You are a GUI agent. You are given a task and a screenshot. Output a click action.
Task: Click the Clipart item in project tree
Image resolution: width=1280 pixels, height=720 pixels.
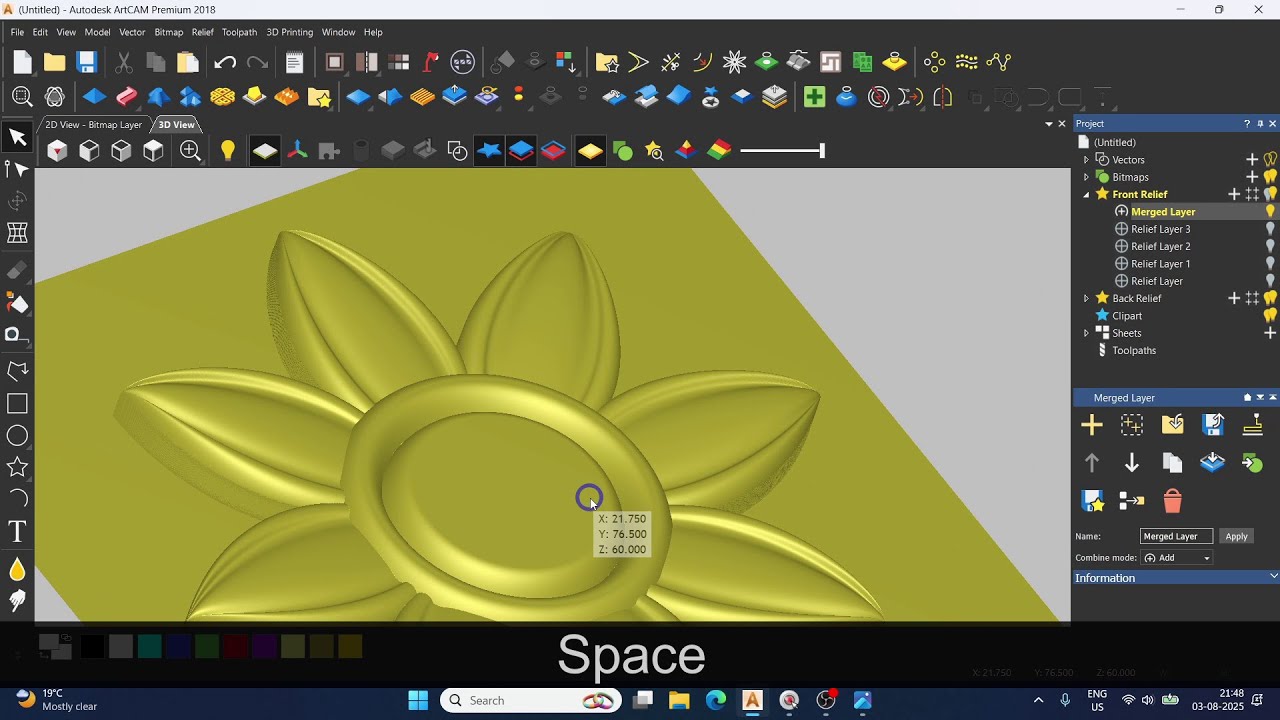point(1127,316)
